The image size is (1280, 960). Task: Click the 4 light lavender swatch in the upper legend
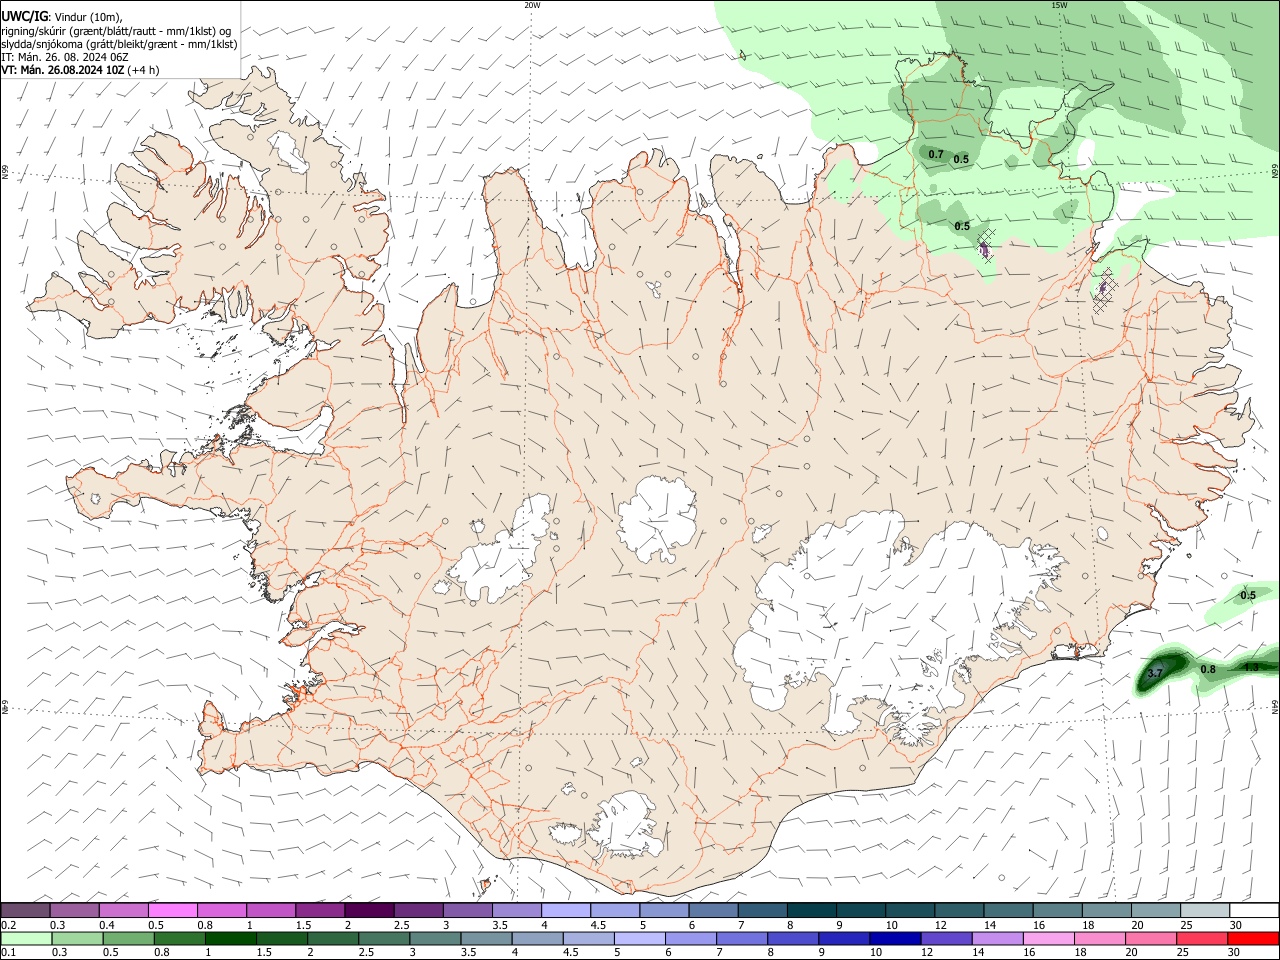point(566,911)
